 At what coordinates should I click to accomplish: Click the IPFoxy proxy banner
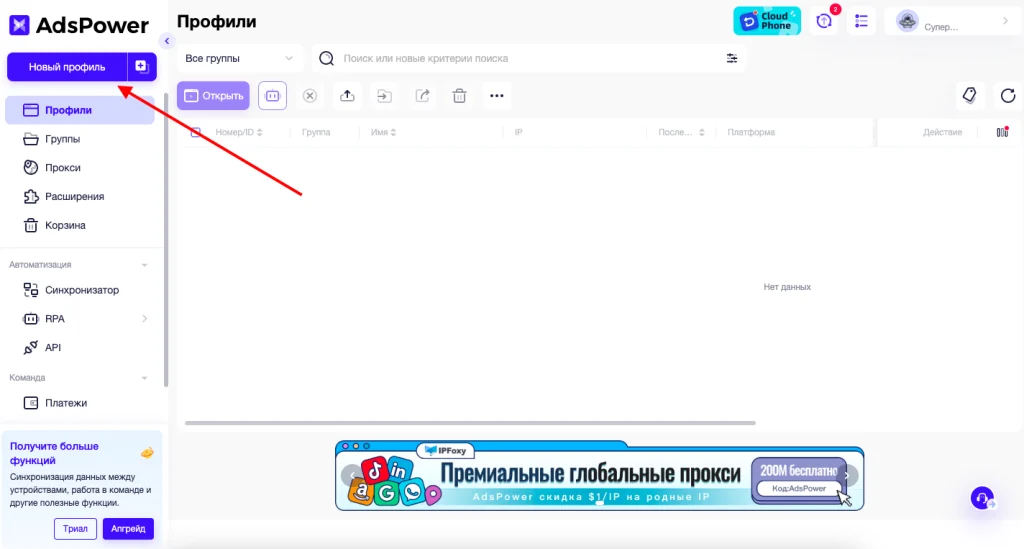pyautogui.click(x=600, y=476)
